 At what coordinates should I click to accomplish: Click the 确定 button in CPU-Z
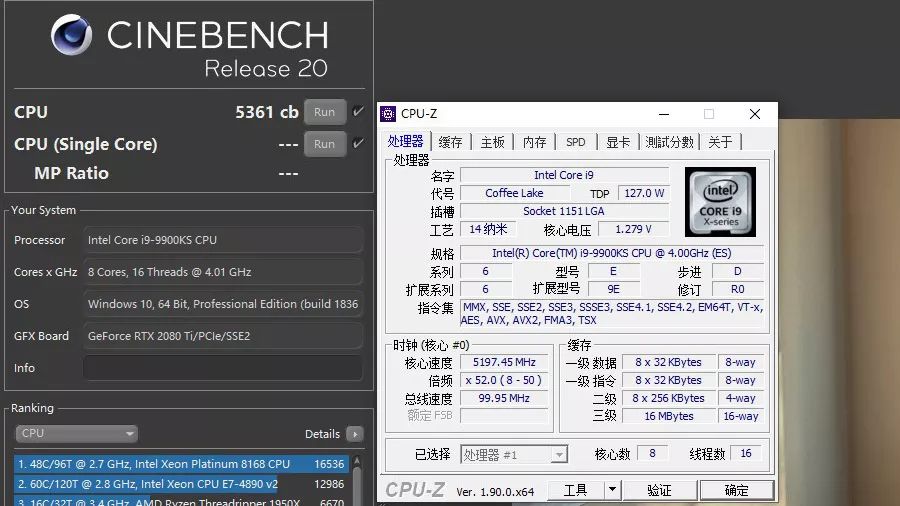[736, 490]
